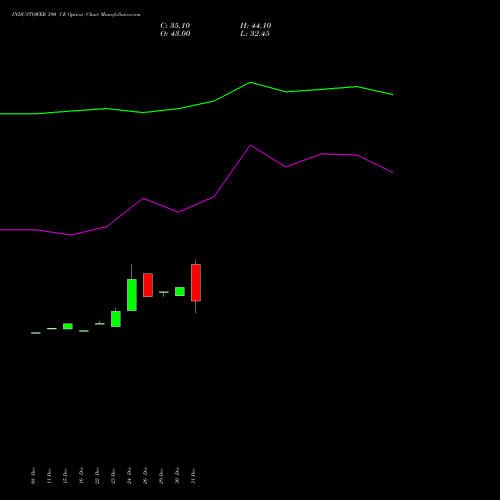500x500 pixels.
Task: Click the open value O: 43.00
Action: point(175,34)
